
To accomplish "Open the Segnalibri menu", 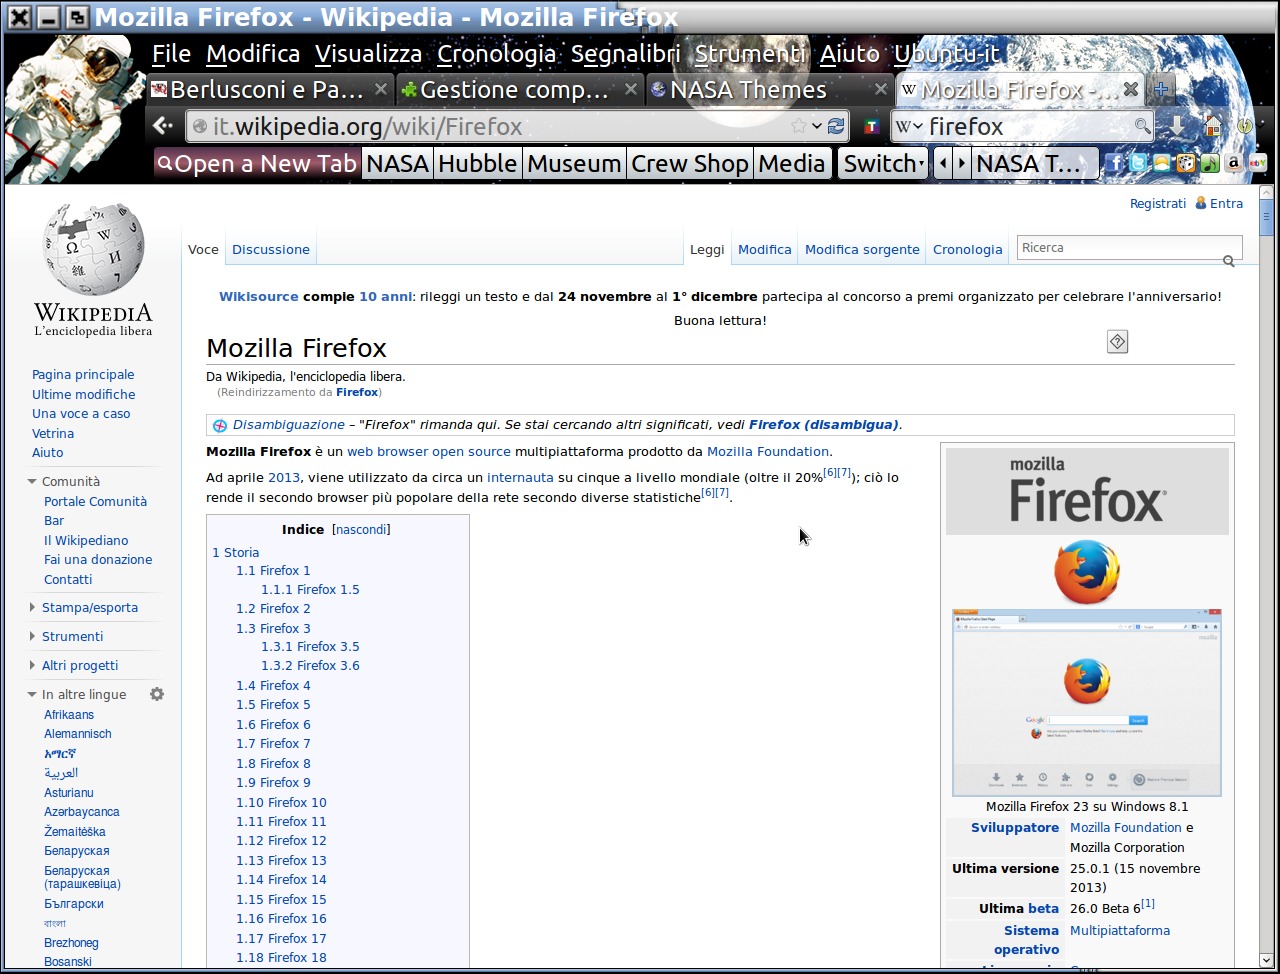I will (x=625, y=53).
